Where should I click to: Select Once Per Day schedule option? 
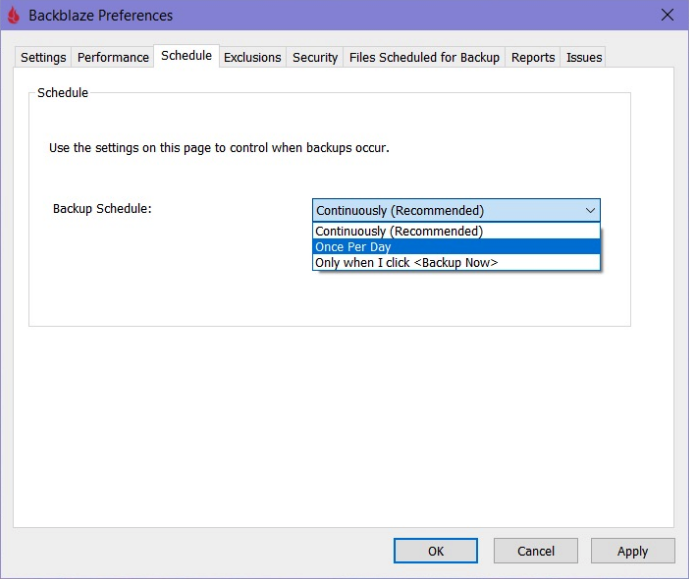pos(456,247)
